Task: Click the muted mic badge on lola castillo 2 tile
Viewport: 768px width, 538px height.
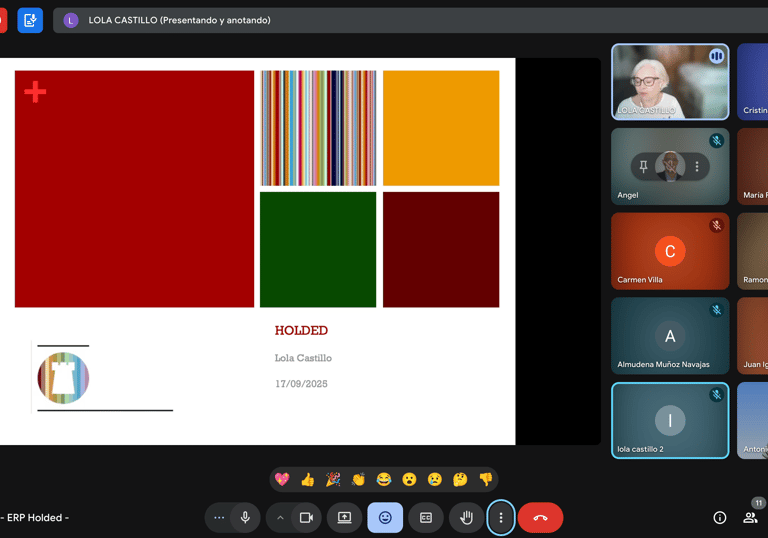Action: coord(717,395)
